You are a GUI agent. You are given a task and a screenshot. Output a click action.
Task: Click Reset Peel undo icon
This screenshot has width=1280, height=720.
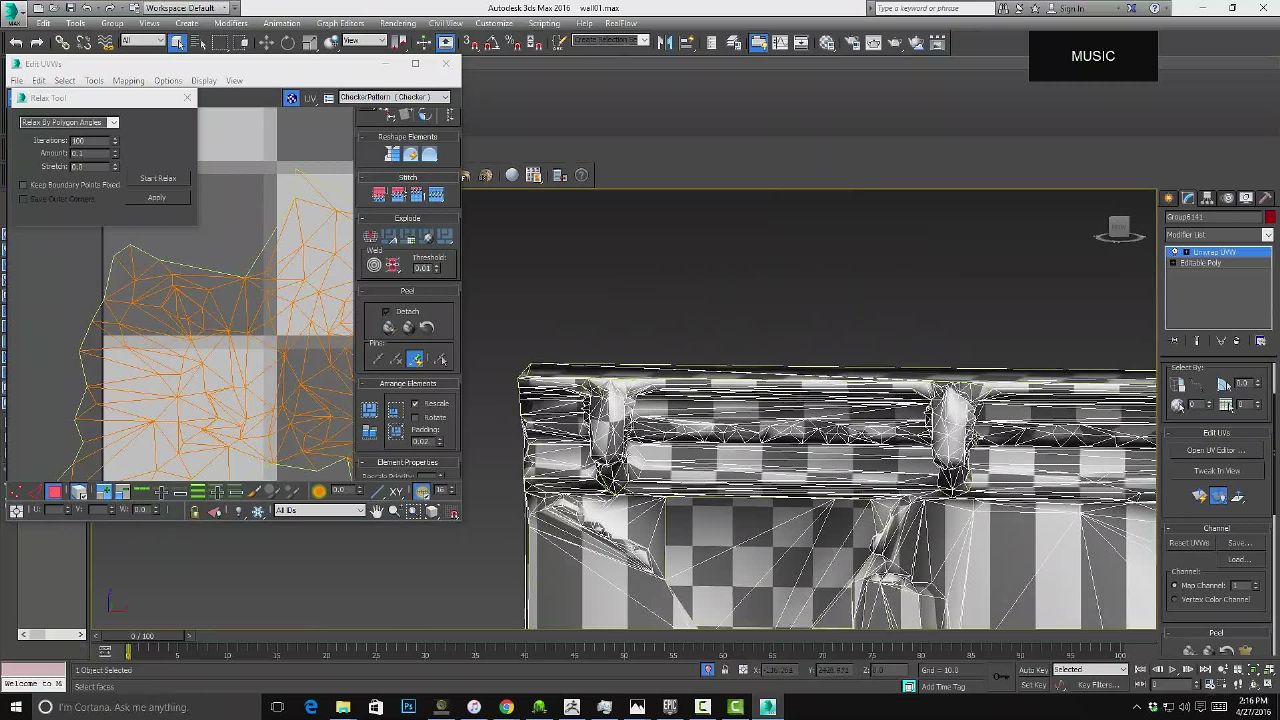pos(427,327)
